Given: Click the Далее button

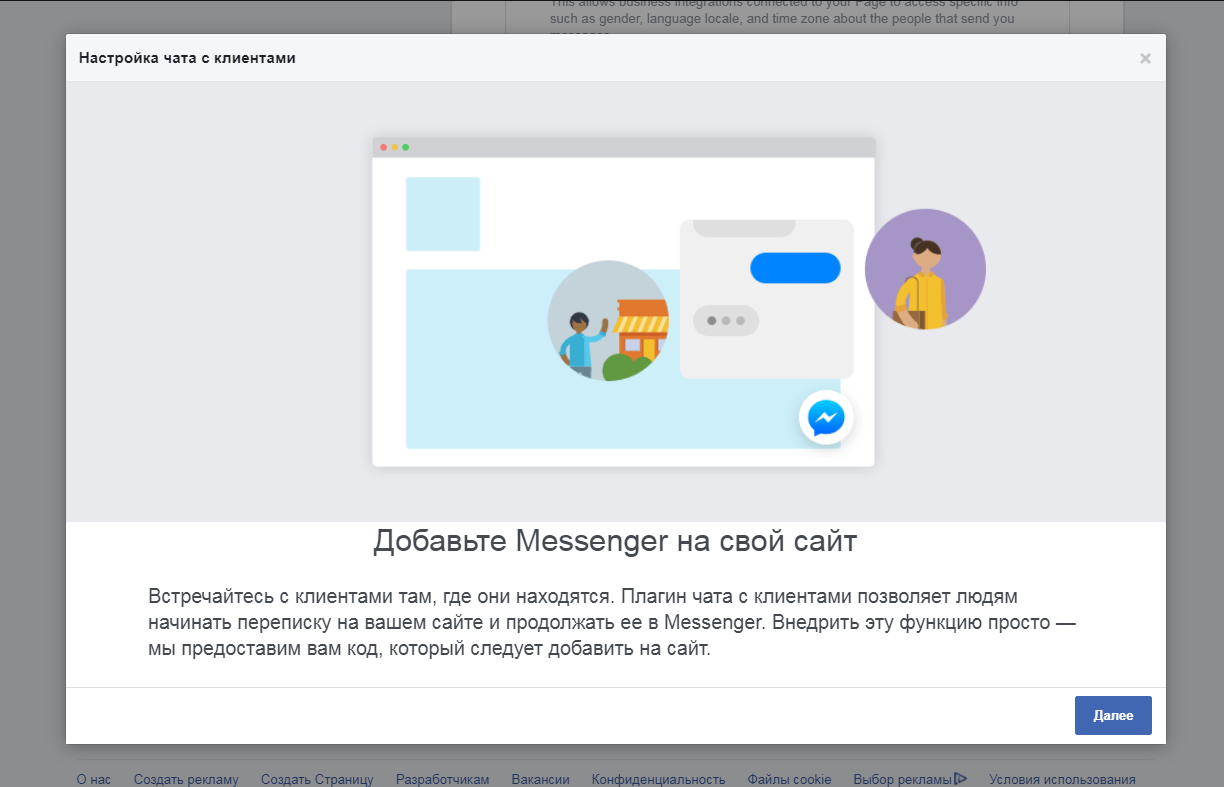Looking at the screenshot, I should pos(1113,715).
